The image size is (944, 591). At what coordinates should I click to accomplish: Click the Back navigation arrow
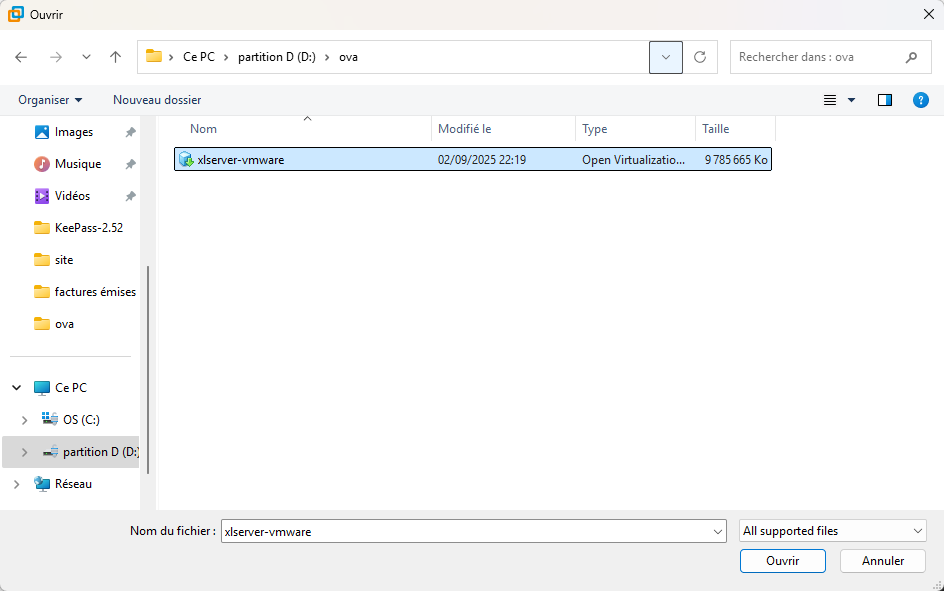tap(21, 57)
